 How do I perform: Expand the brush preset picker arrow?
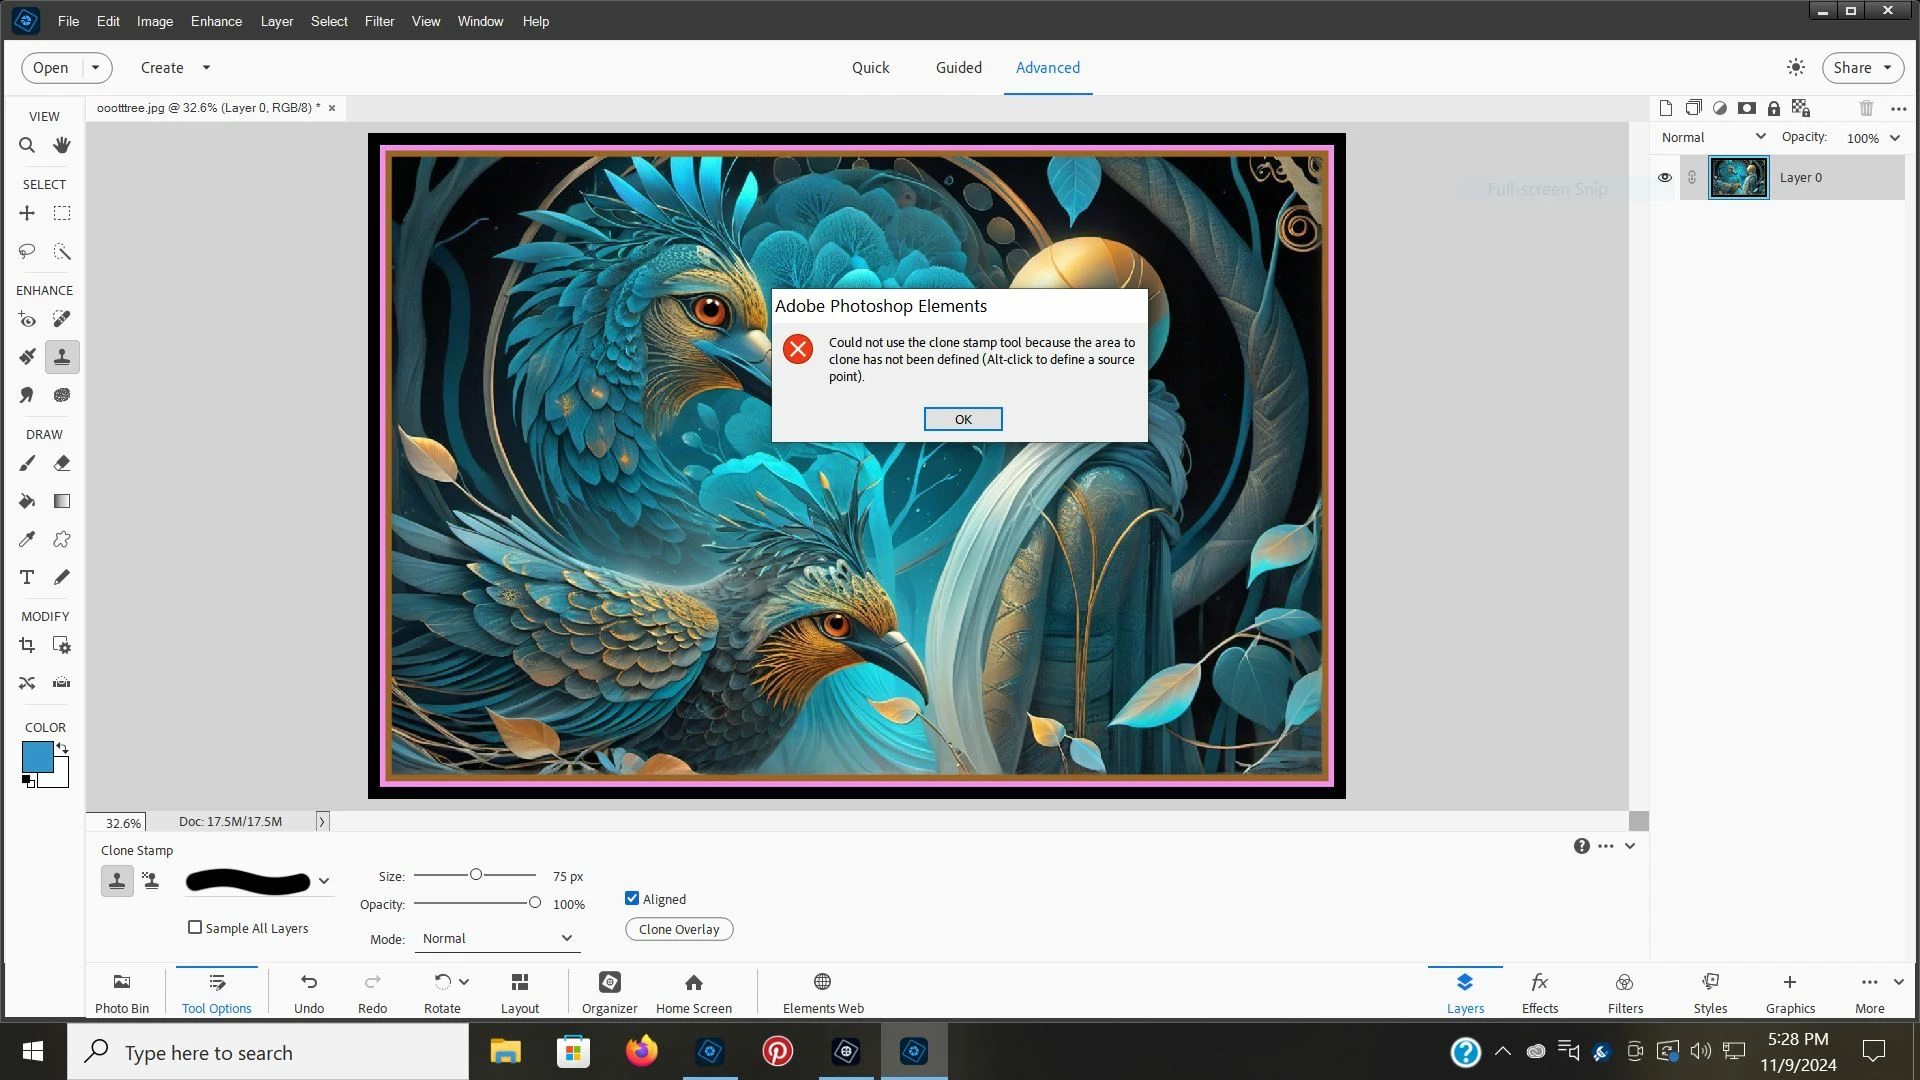324,881
